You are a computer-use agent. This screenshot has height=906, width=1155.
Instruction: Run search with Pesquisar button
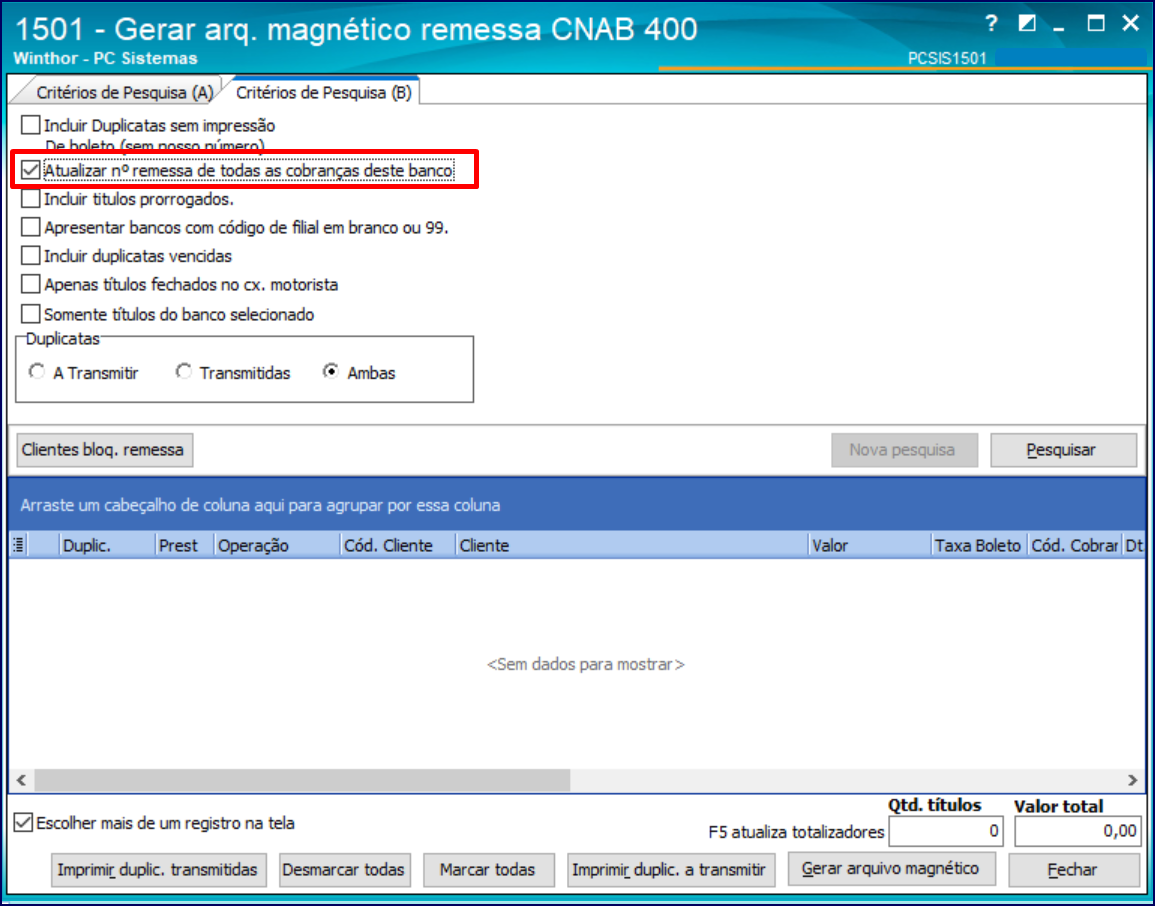coord(1063,450)
